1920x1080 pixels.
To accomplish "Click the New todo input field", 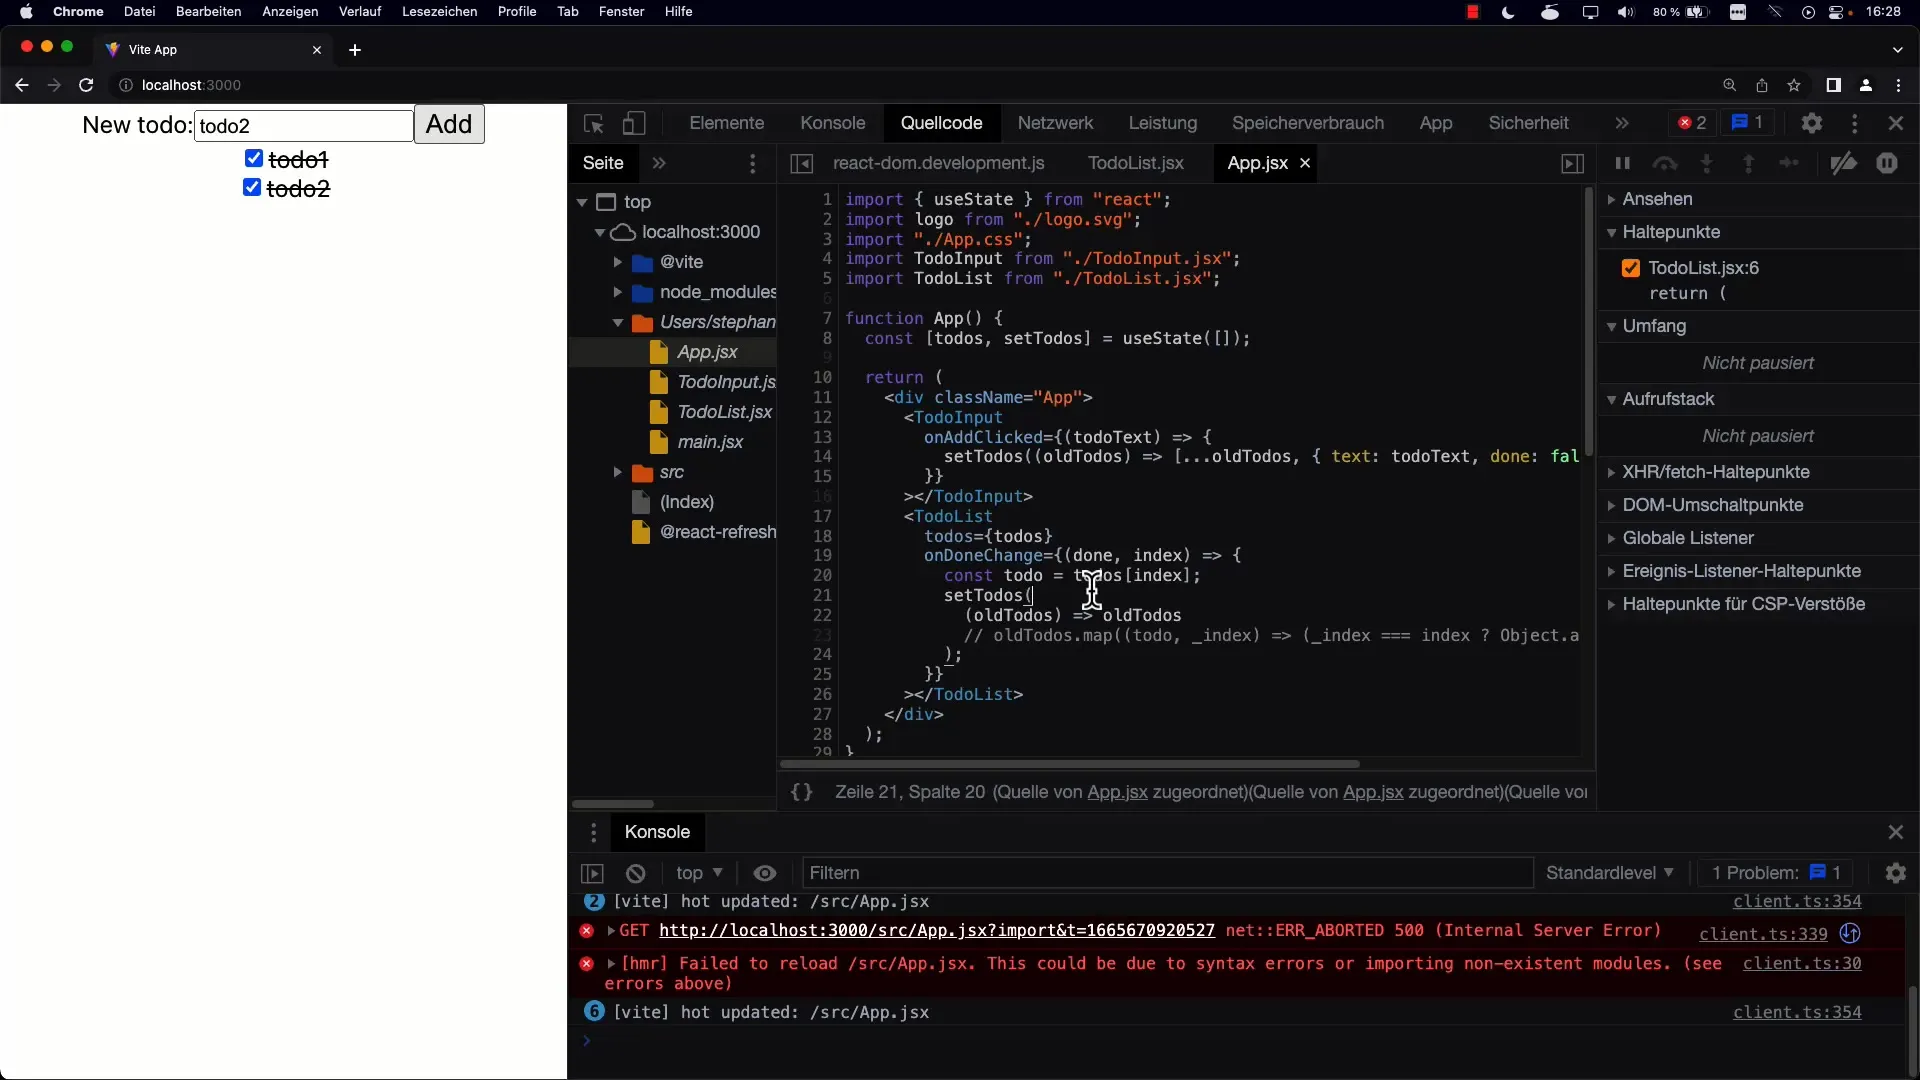I will click(303, 125).
